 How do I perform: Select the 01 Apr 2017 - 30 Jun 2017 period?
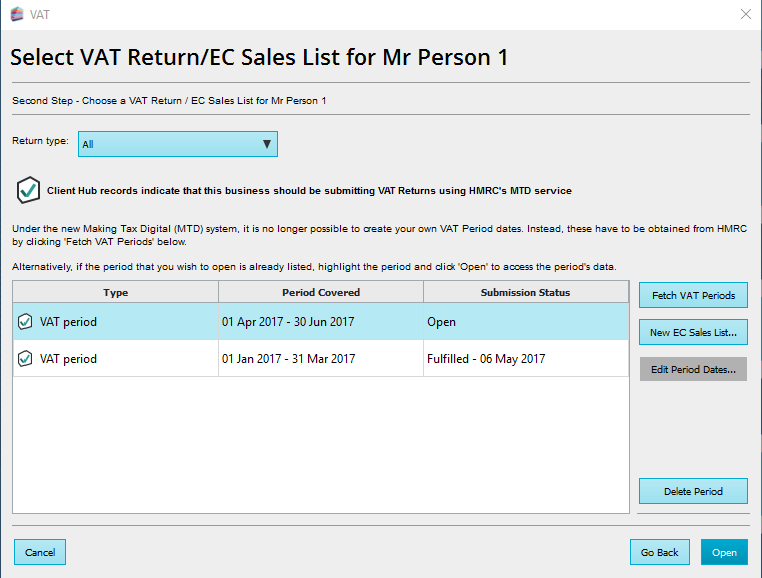coord(320,322)
